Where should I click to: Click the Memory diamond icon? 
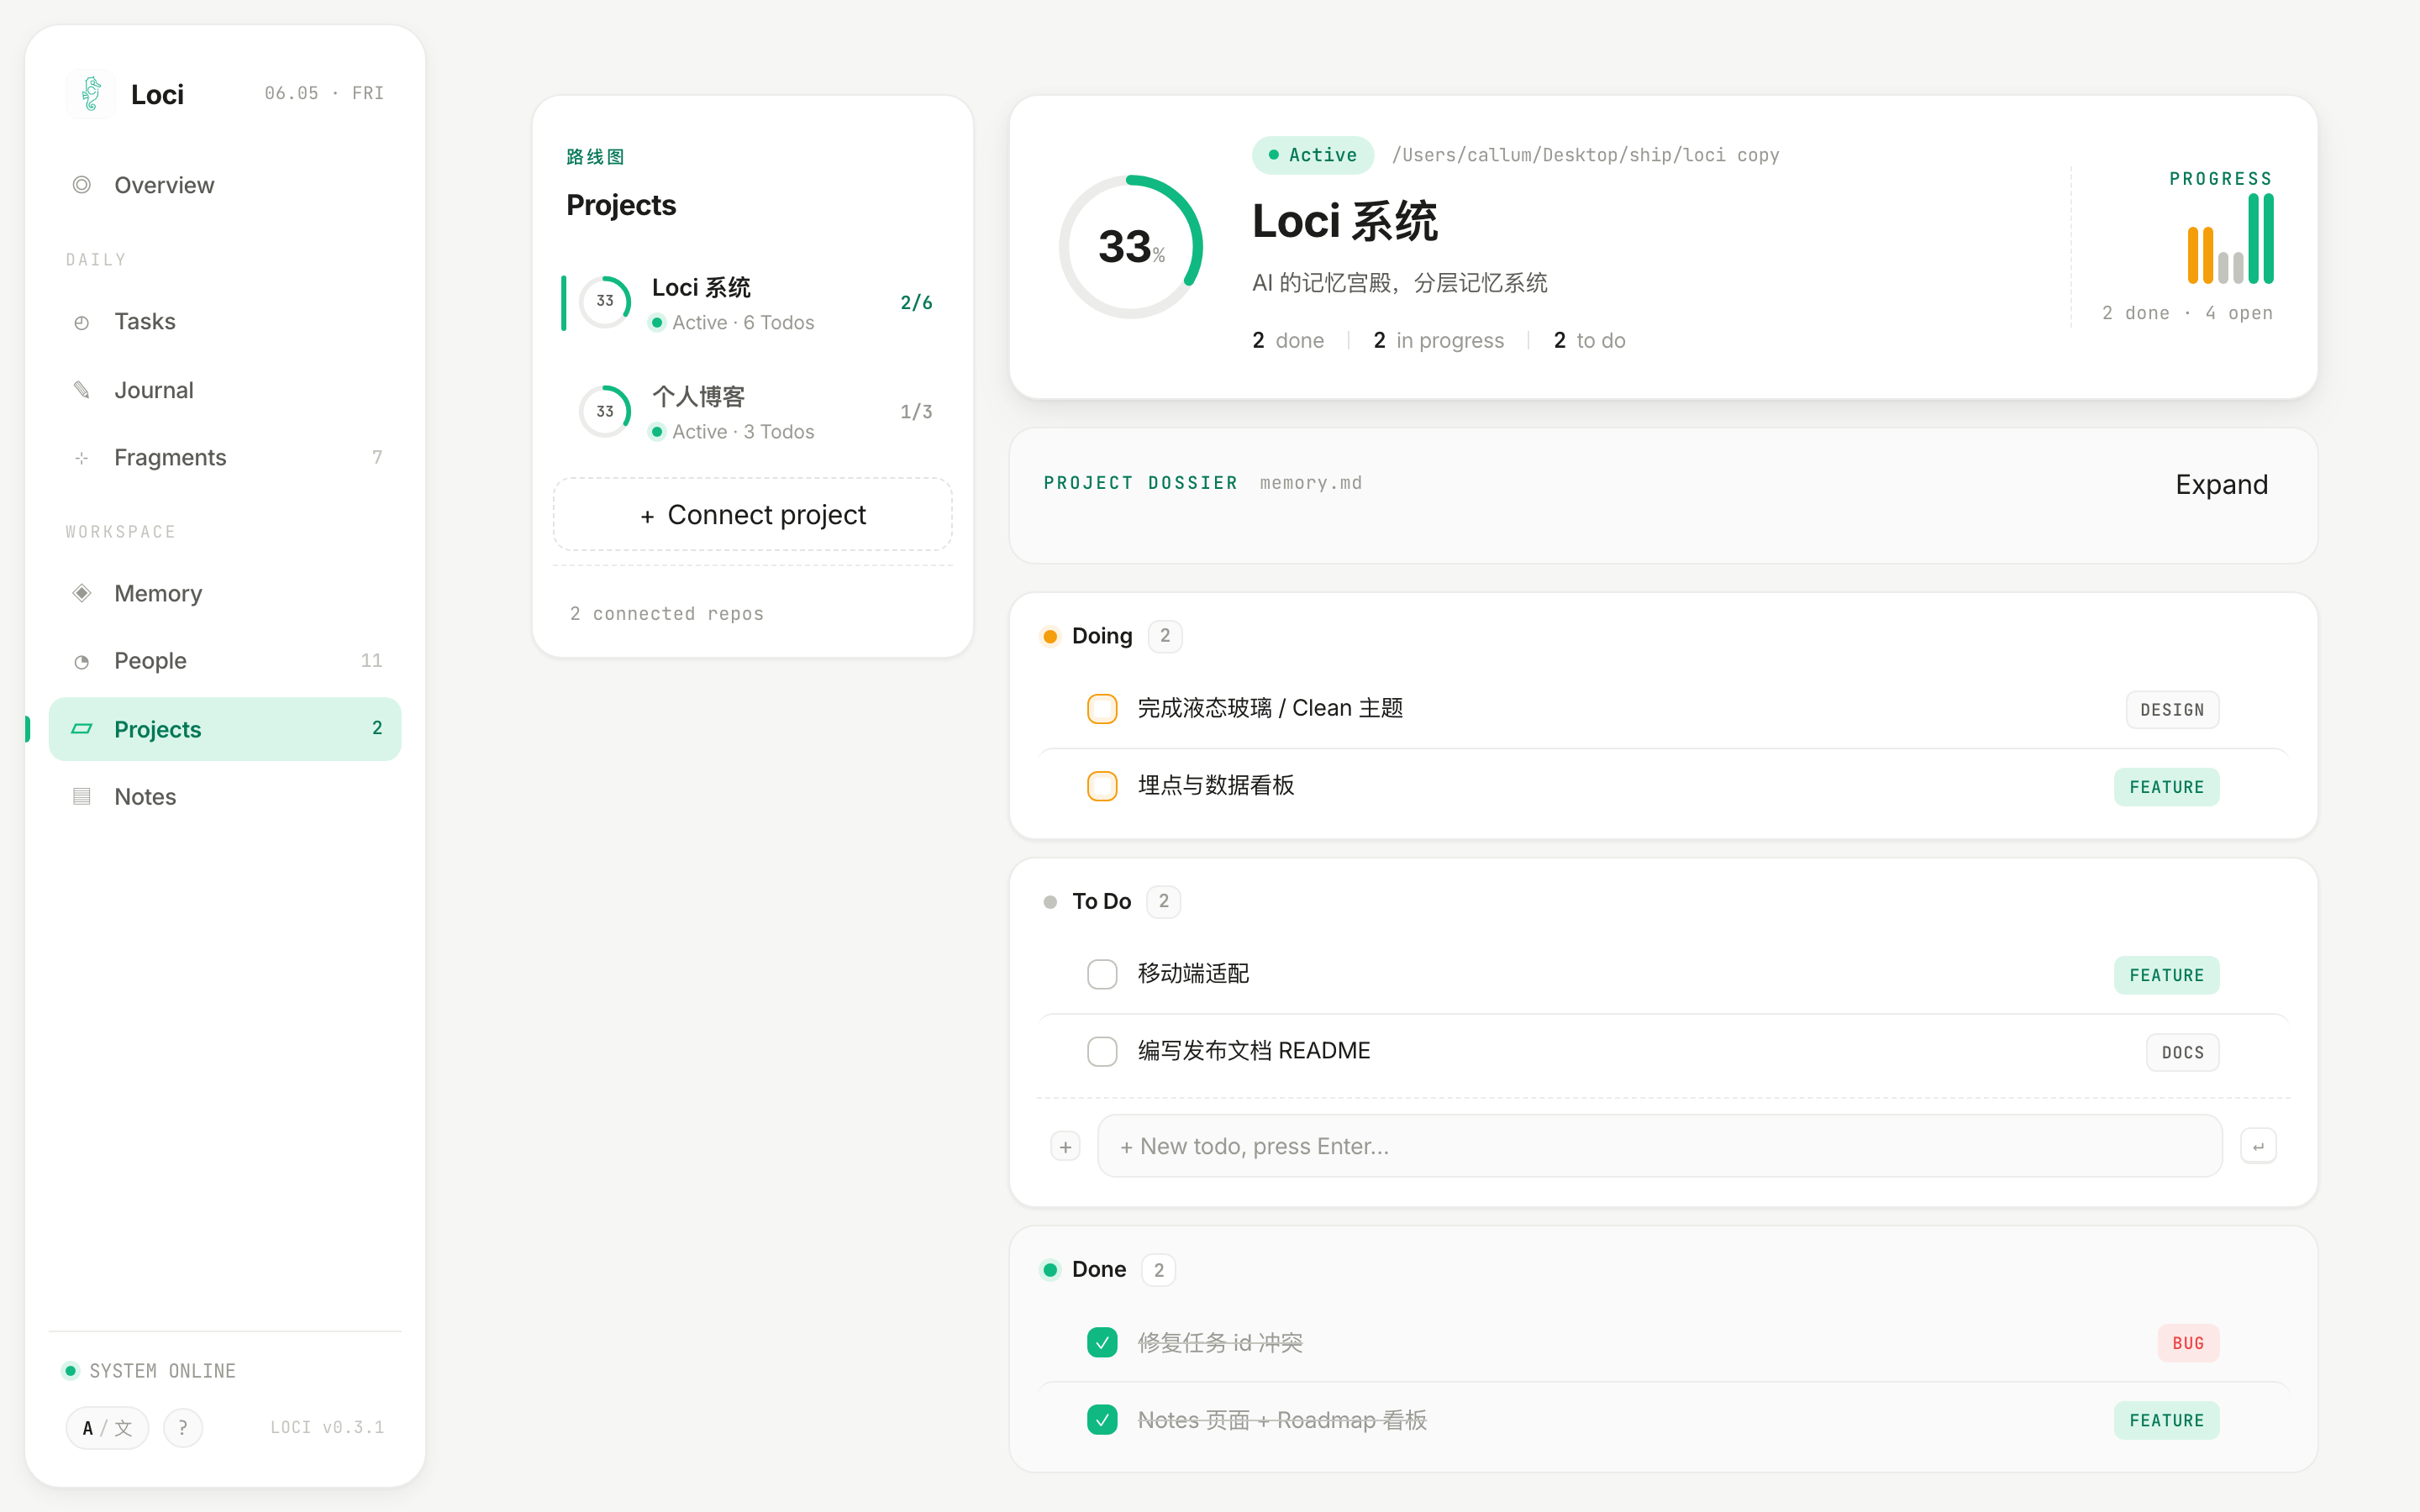click(82, 593)
